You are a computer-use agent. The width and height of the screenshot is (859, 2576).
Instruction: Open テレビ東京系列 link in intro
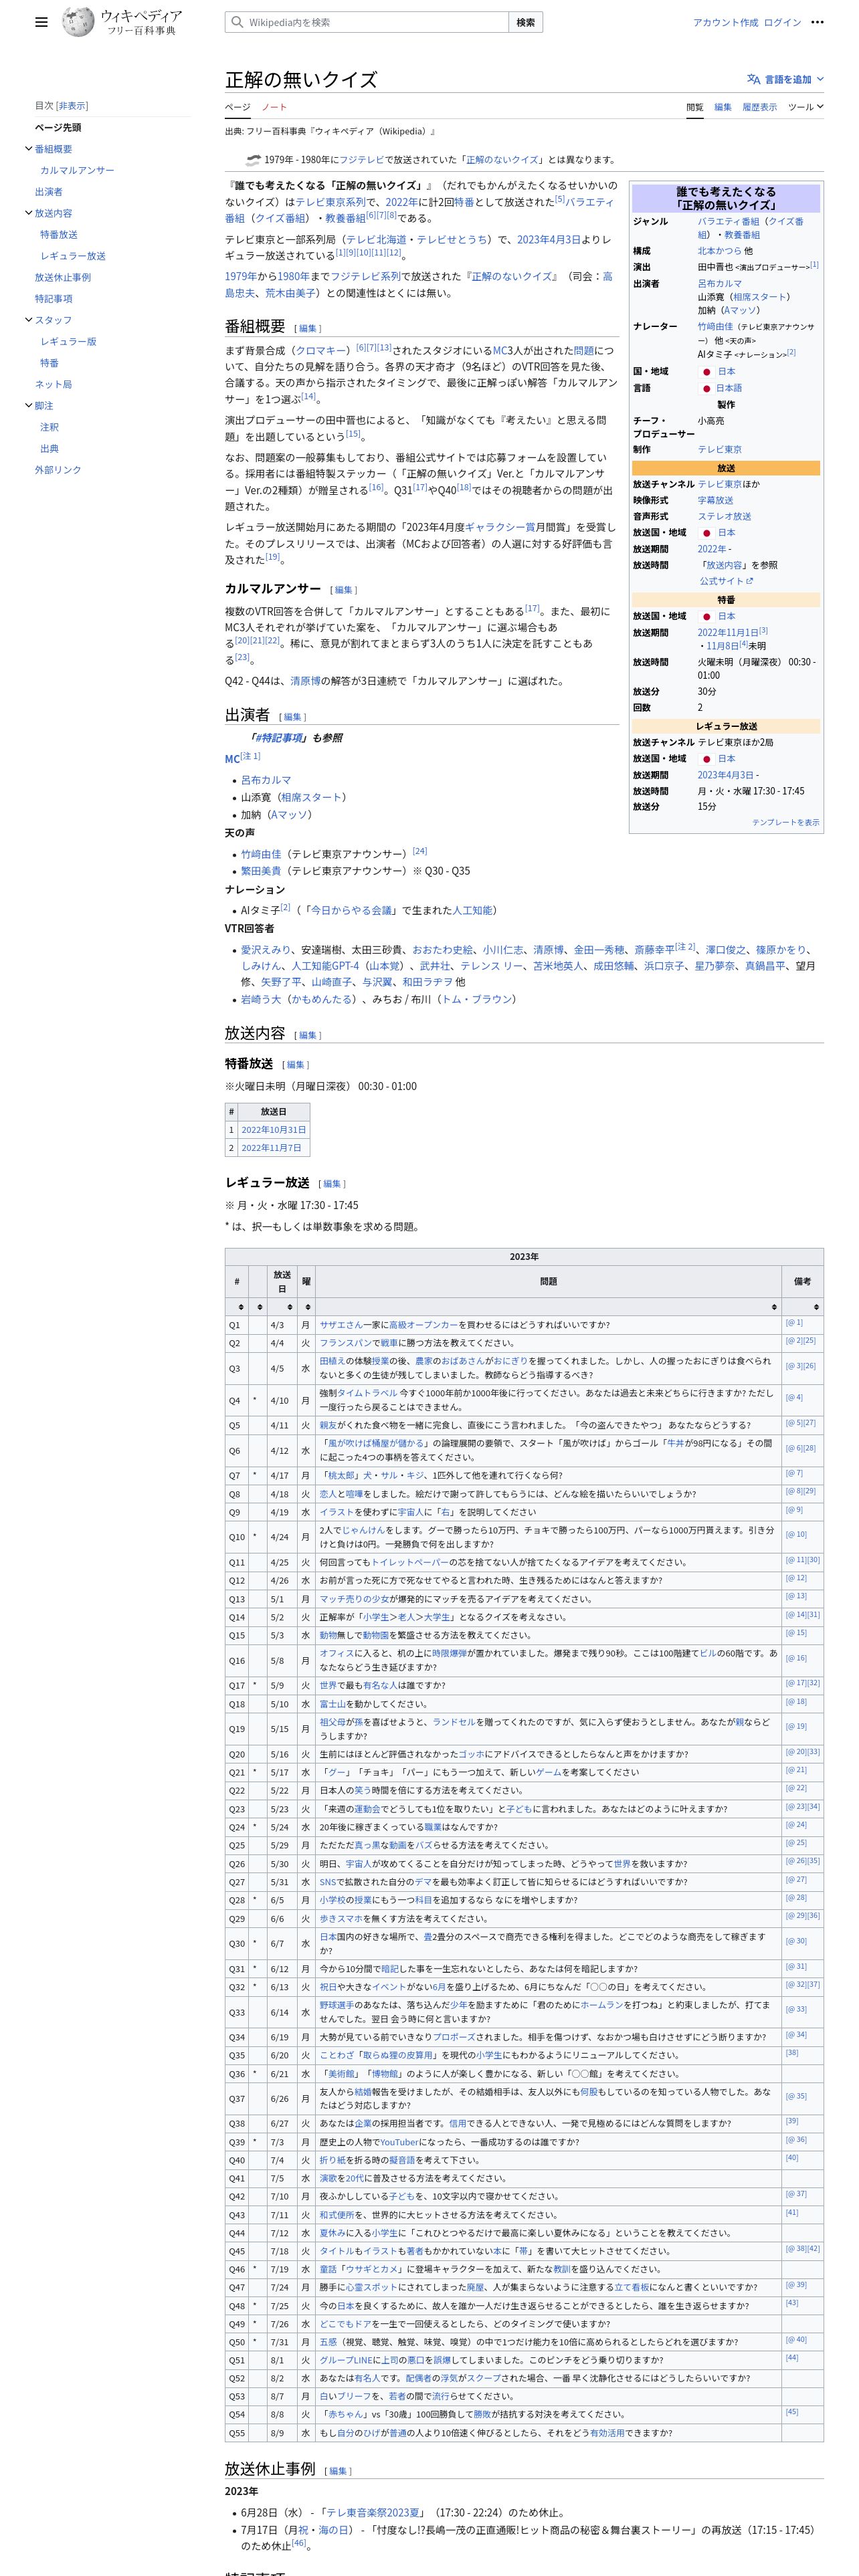[330, 202]
